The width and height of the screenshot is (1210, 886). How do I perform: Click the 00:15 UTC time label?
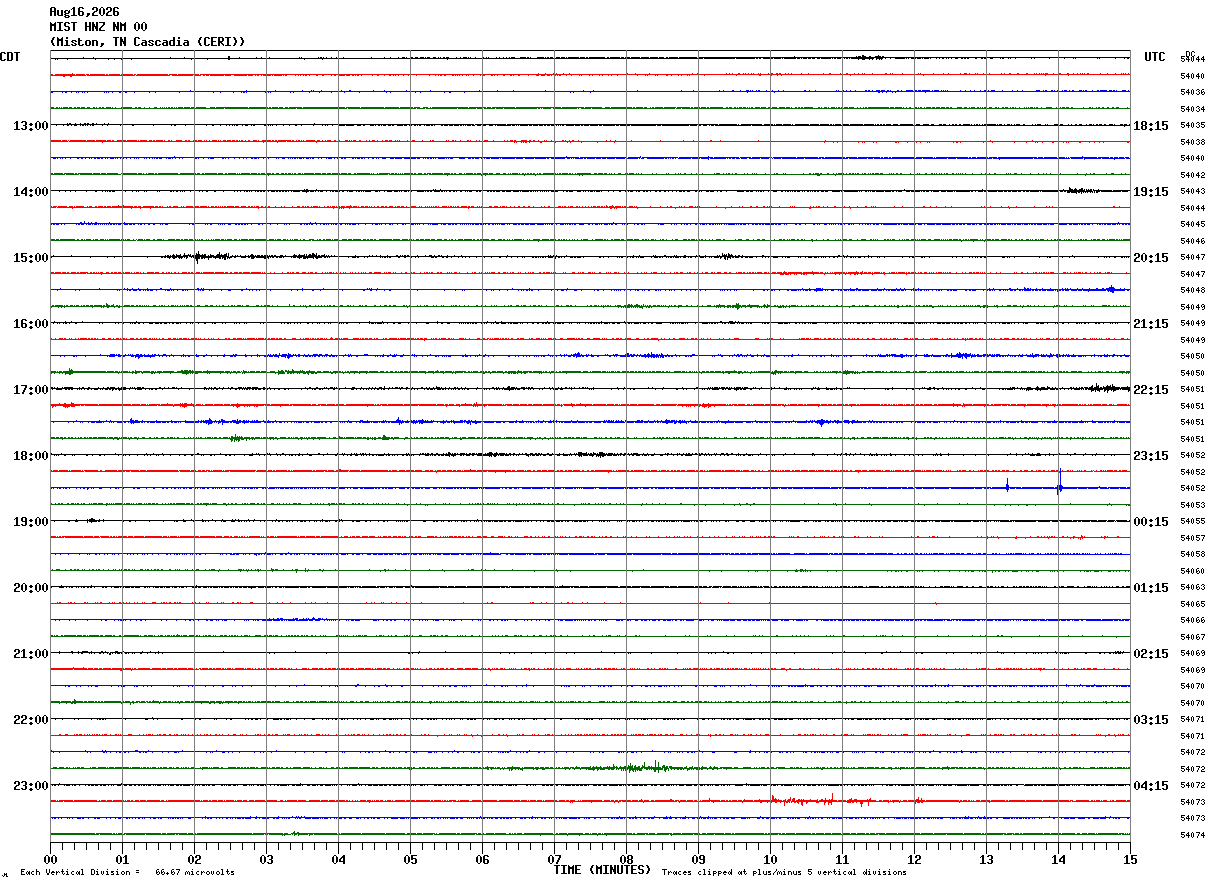(1151, 522)
